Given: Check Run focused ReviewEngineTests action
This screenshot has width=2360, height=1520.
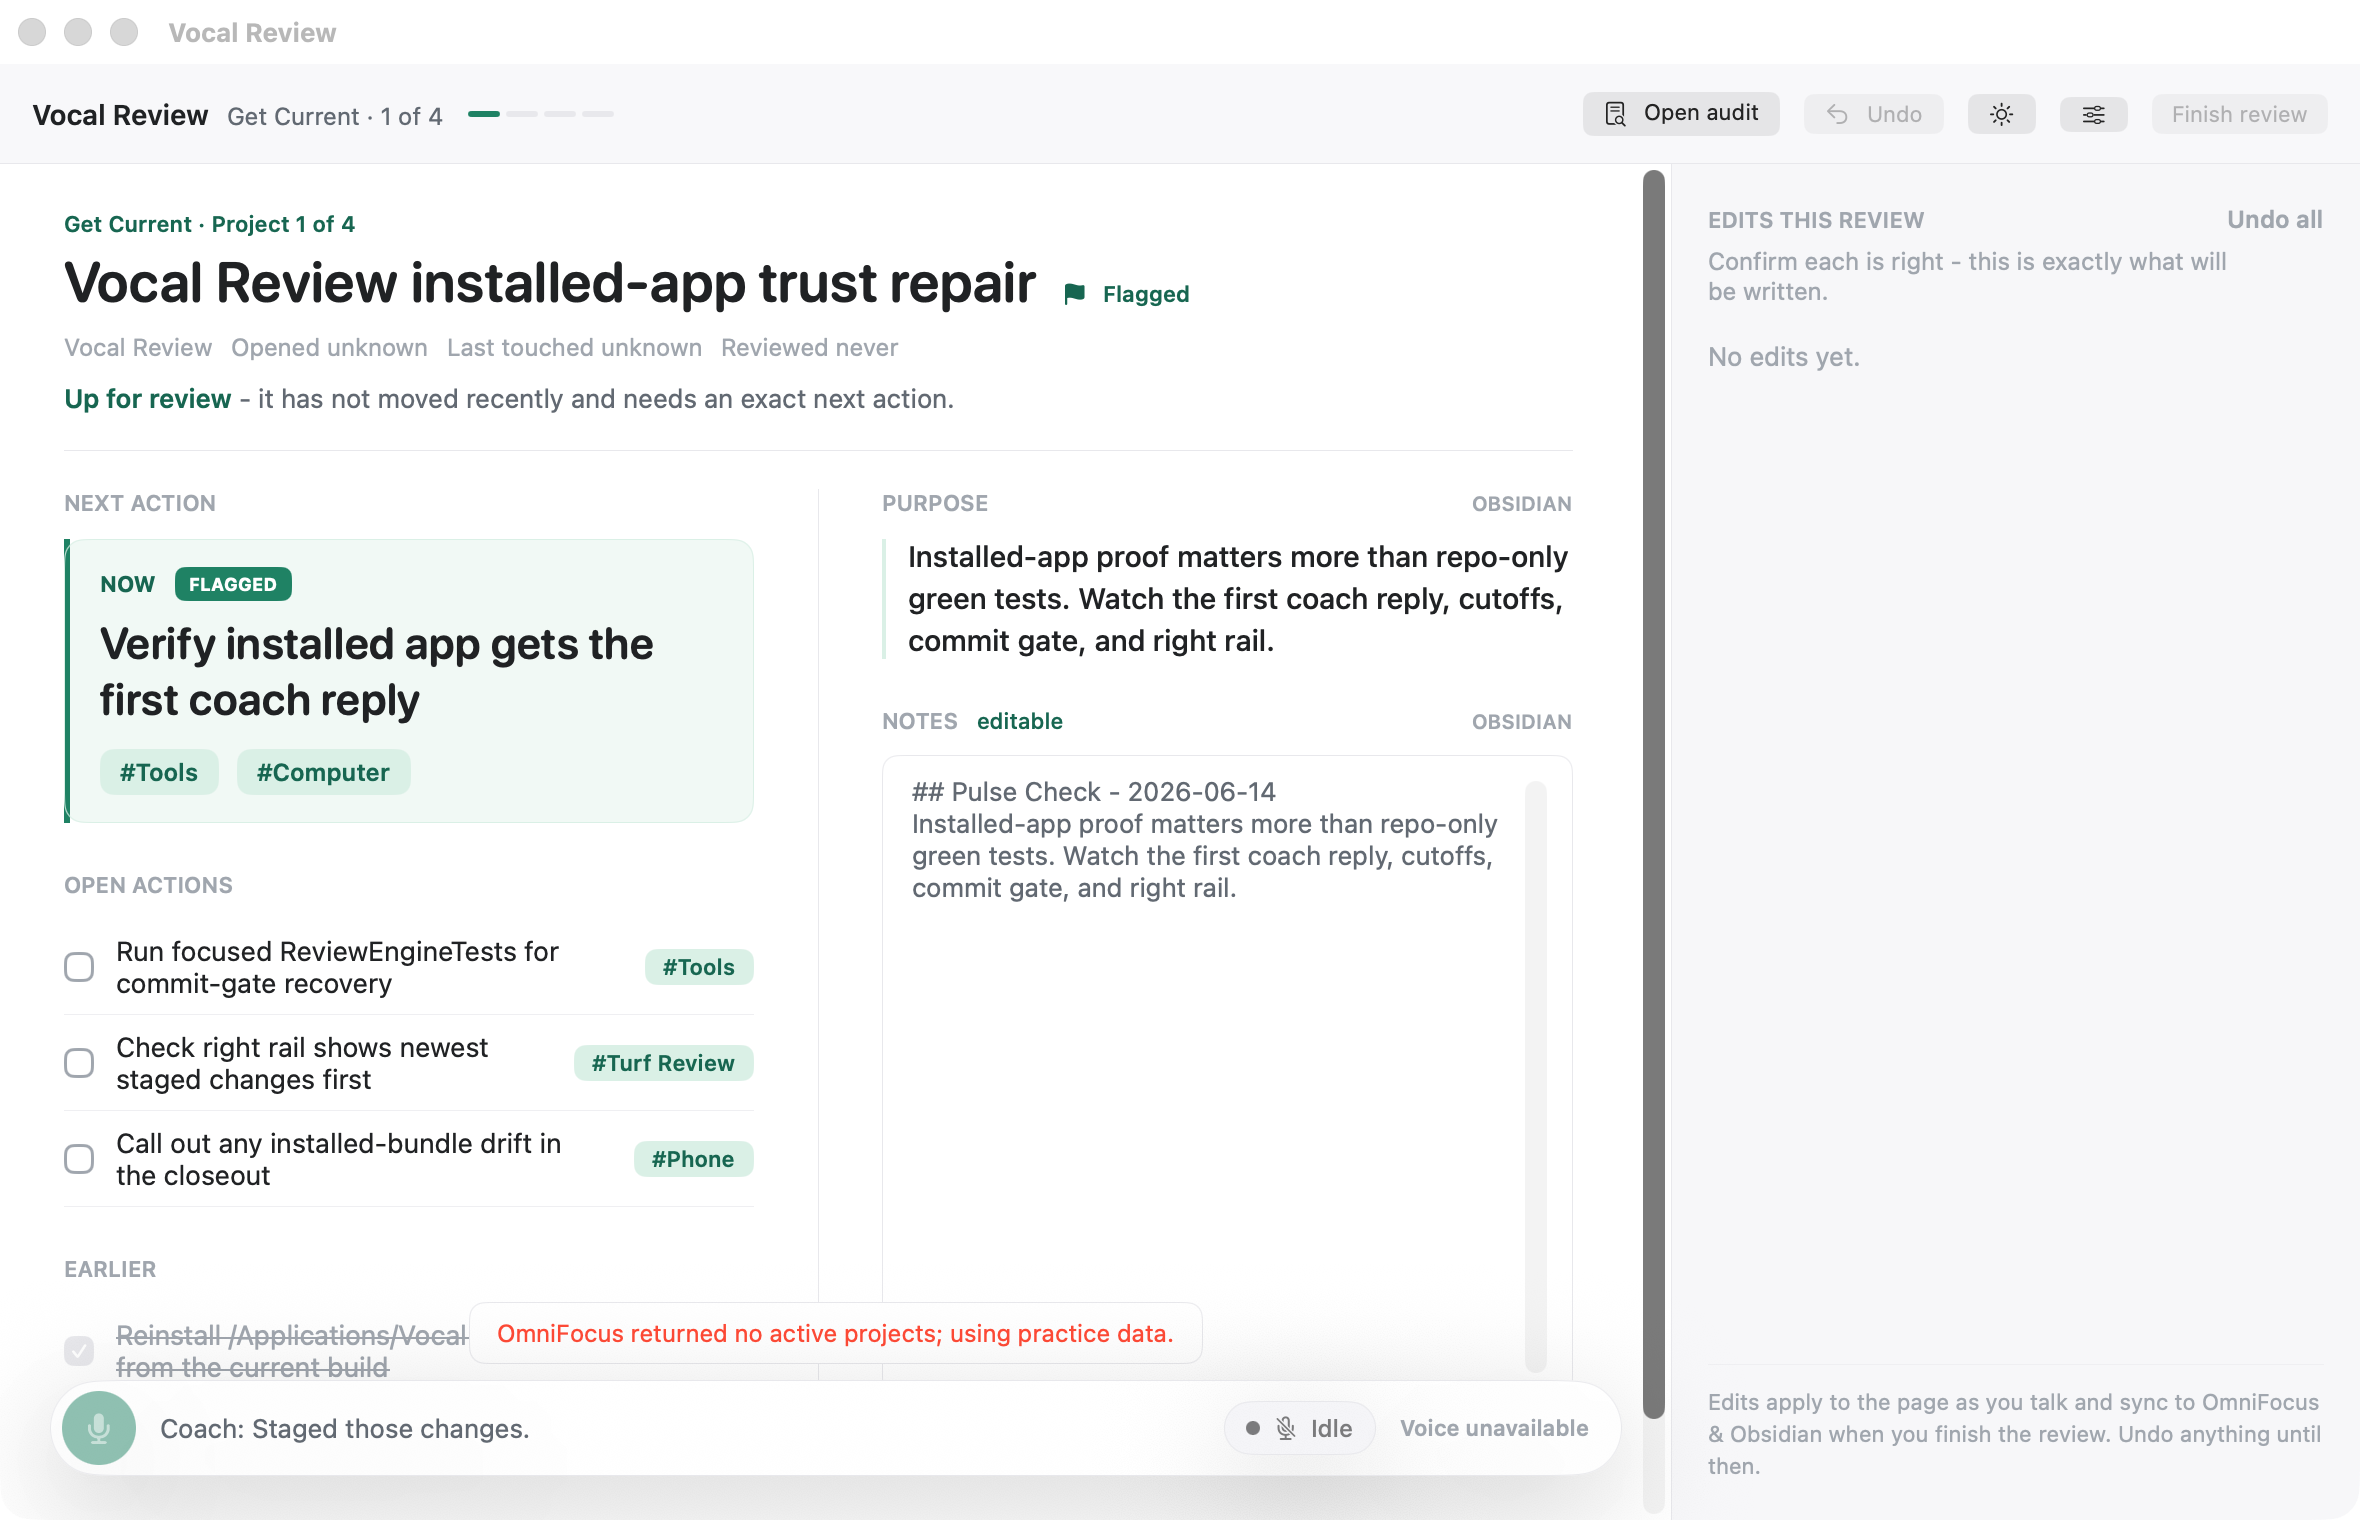Looking at the screenshot, I should (79, 967).
